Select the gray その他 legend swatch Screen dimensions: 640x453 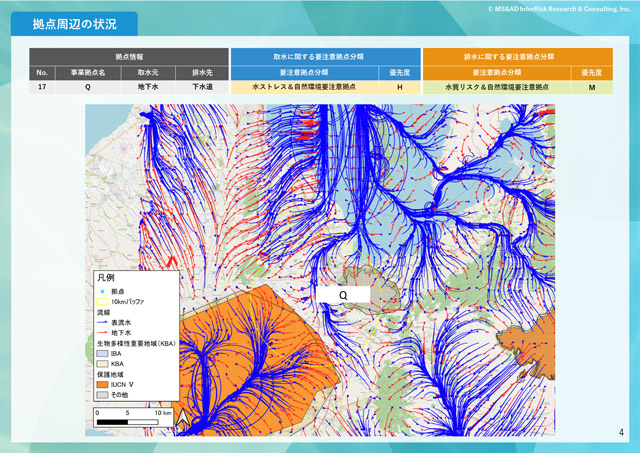(102, 395)
